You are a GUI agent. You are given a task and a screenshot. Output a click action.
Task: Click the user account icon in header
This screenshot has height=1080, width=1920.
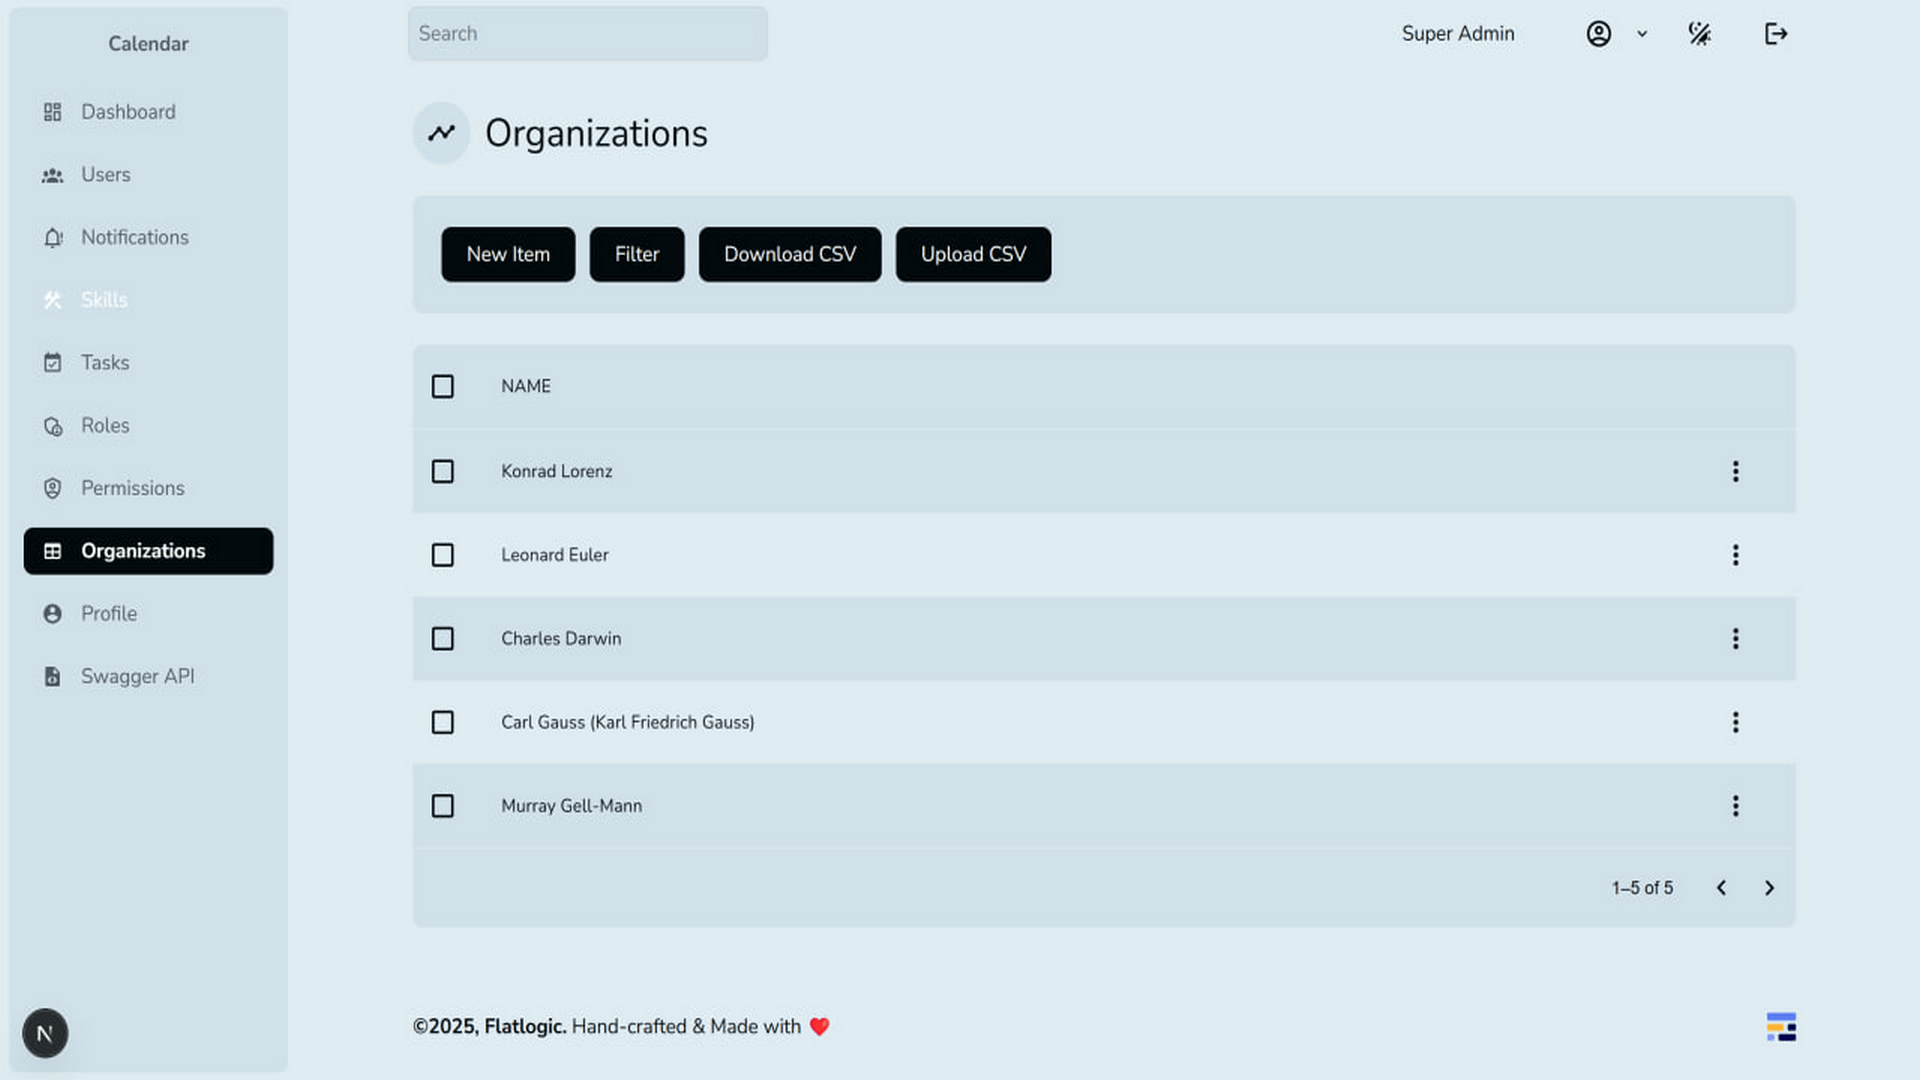1599,34
